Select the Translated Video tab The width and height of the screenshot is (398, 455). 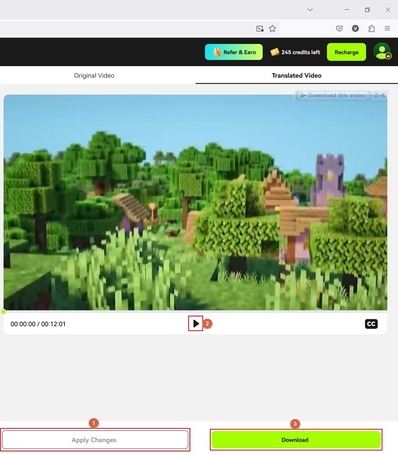point(296,76)
